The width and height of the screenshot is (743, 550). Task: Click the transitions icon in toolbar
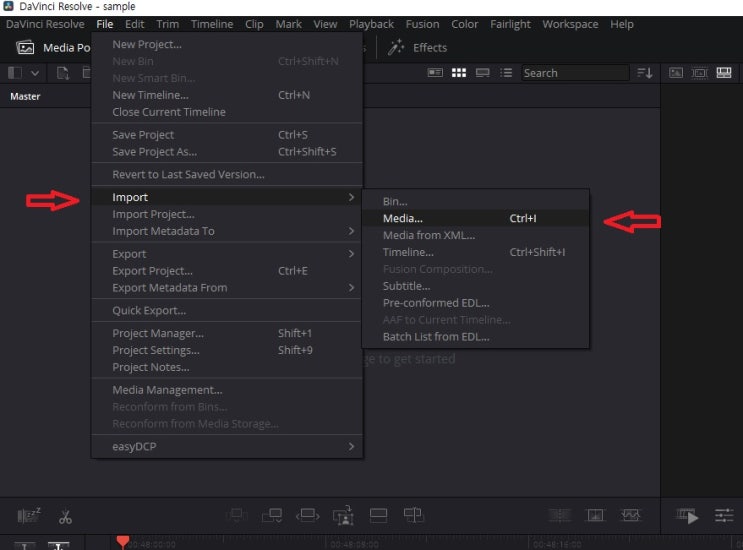click(560, 515)
